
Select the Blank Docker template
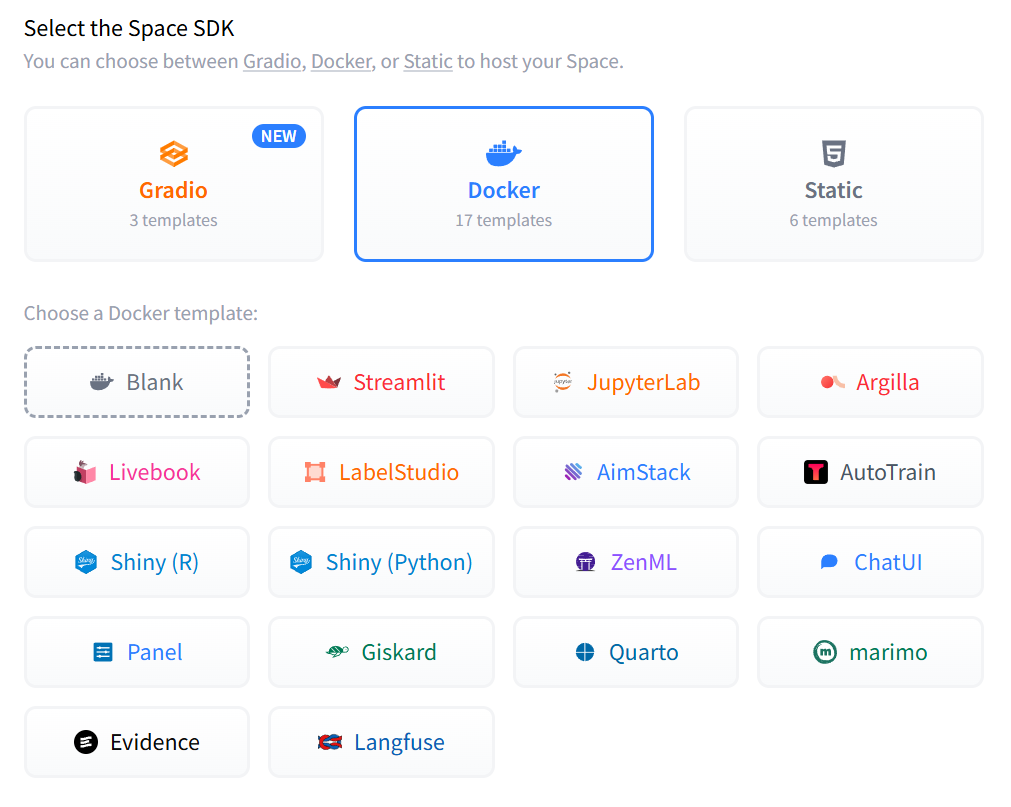click(x=137, y=382)
